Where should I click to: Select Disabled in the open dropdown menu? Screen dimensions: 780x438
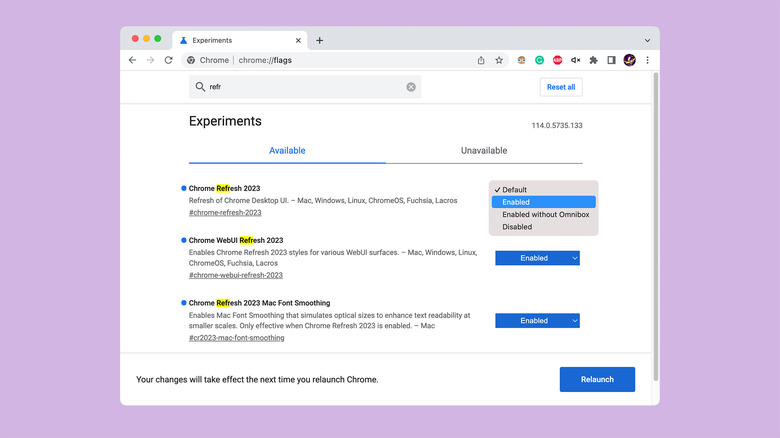(543, 227)
